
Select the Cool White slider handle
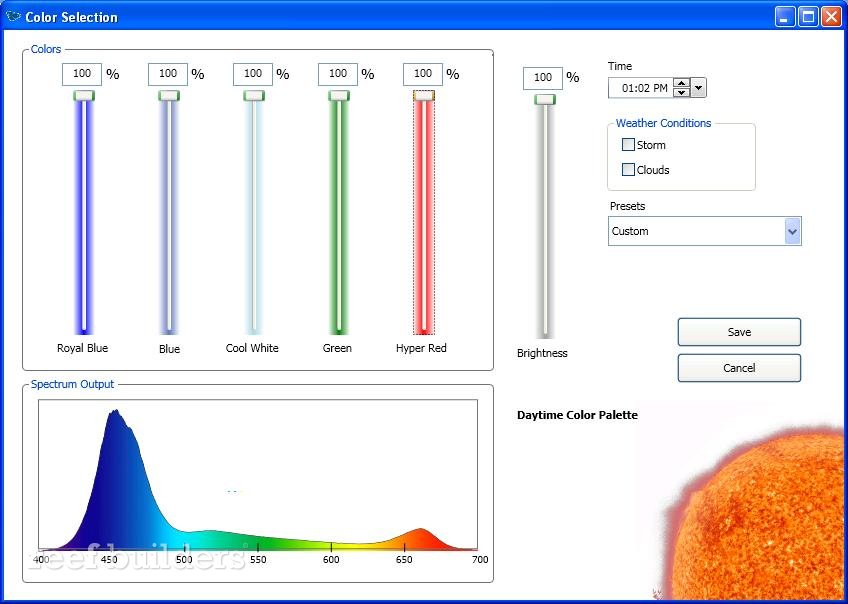[x=254, y=96]
